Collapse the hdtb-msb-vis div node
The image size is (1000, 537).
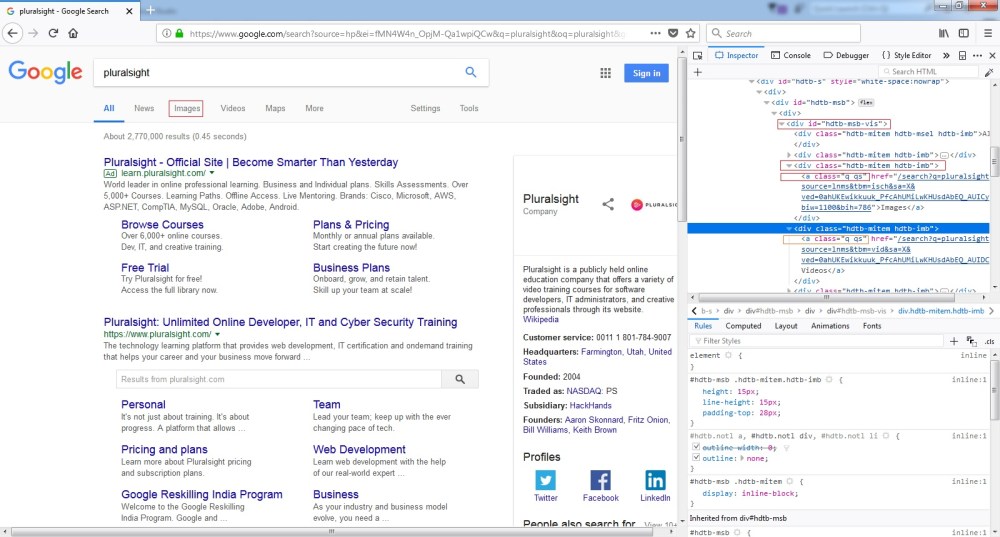(780, 123)
